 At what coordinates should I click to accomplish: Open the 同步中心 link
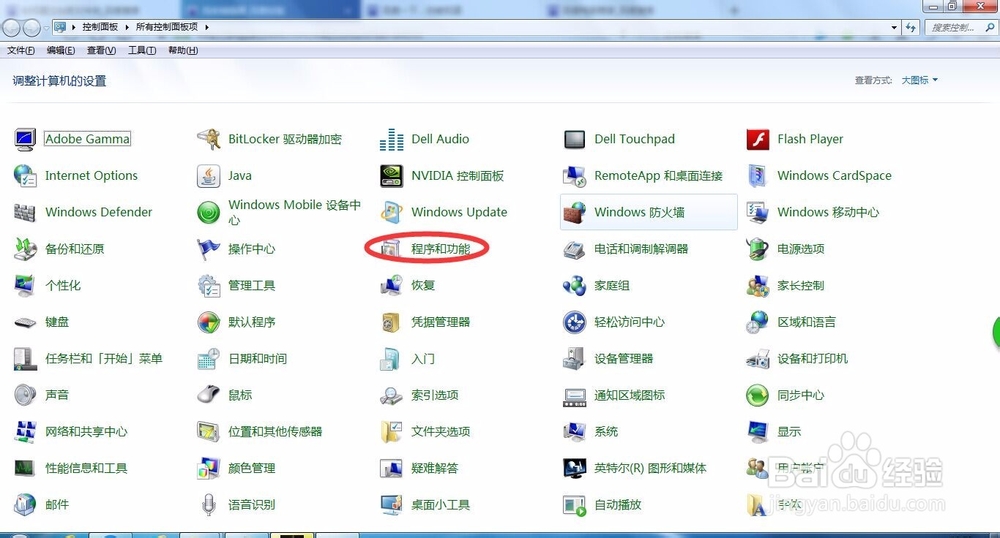pos(800,395)
